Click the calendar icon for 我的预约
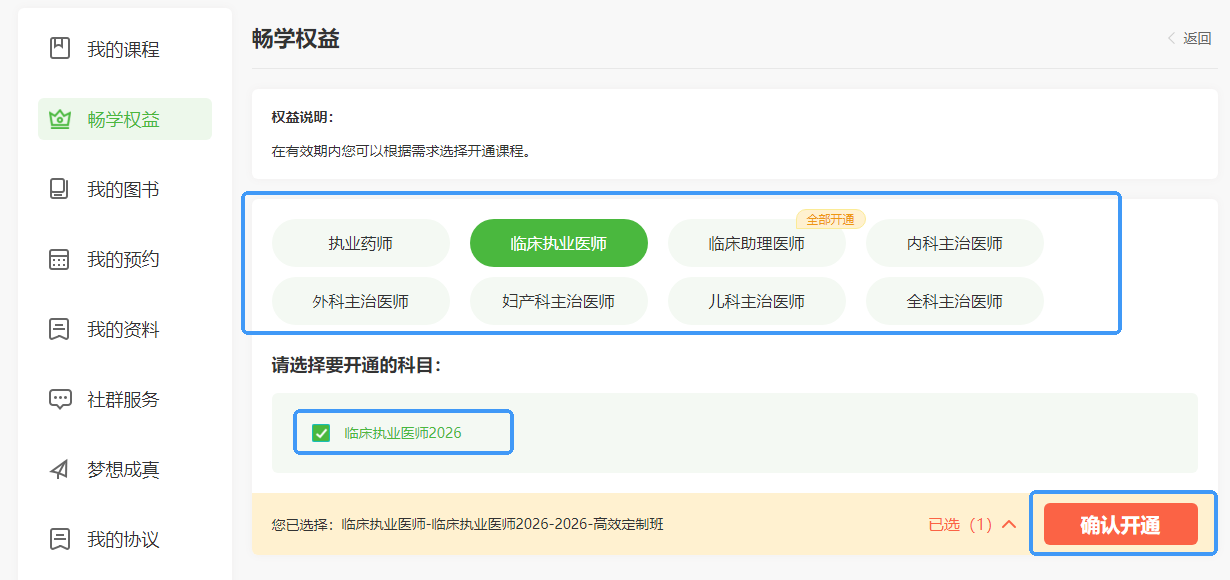This screenshot has width=1230, height=580. [60, 260]
